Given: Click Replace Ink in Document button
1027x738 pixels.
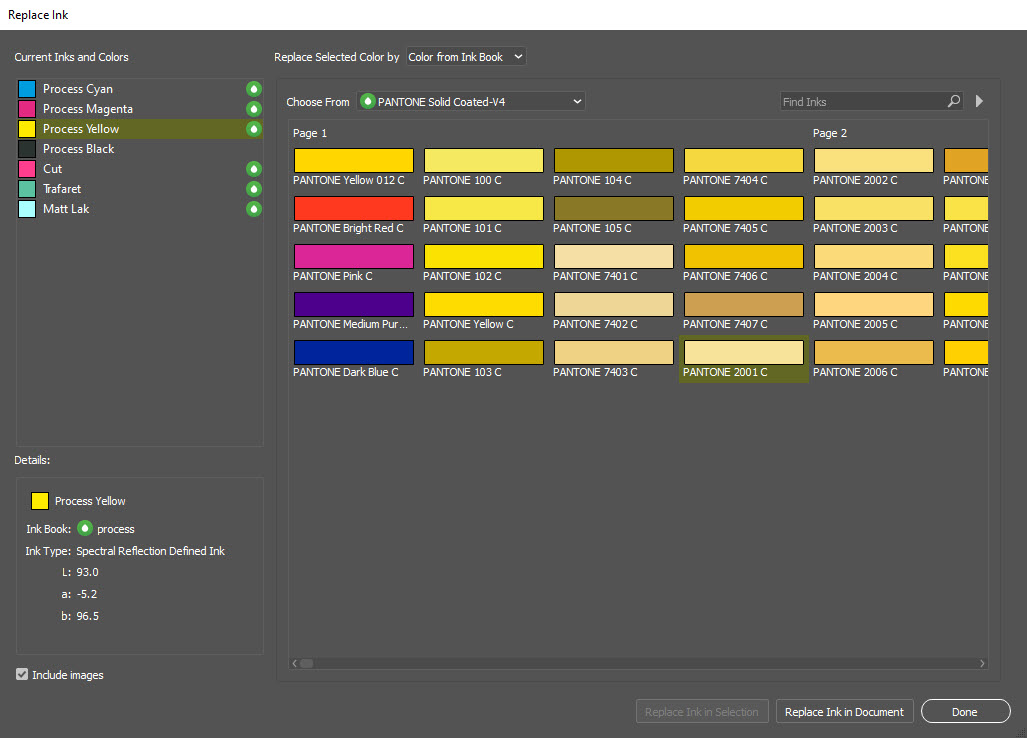Looking at the screenshot, I should coord(844,712).
